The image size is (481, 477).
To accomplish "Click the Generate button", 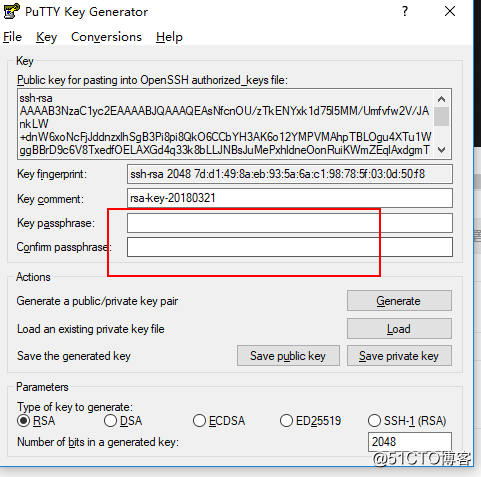I will click(399, 301).
